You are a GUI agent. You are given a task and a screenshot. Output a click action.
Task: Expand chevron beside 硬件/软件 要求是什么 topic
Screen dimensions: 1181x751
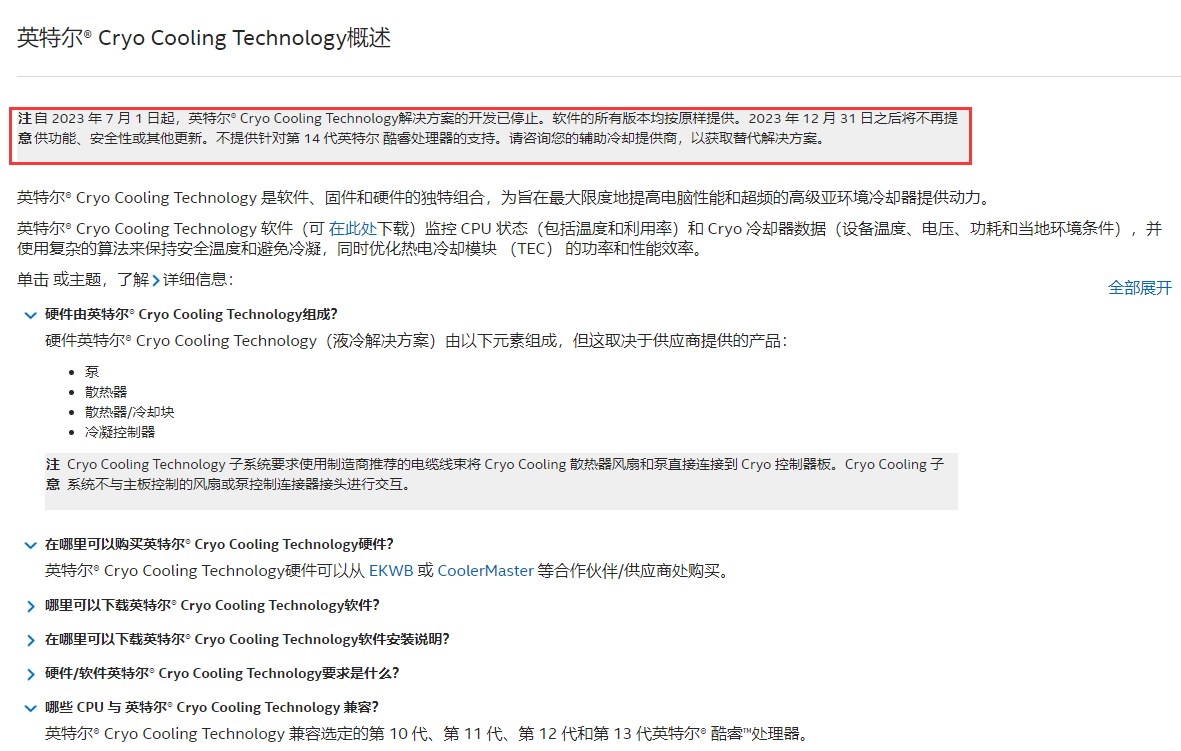30,674
